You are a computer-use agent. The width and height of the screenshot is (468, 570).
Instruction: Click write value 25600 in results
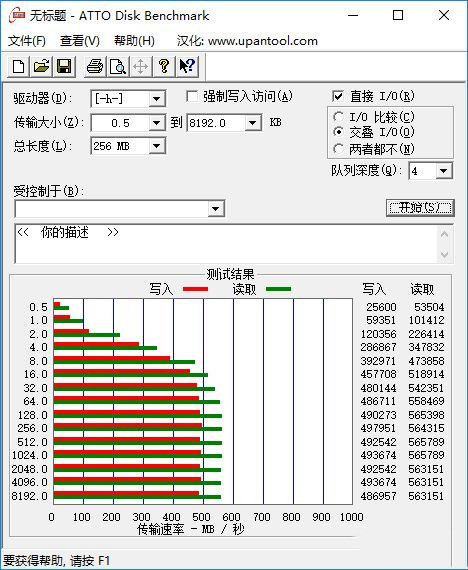381,307
